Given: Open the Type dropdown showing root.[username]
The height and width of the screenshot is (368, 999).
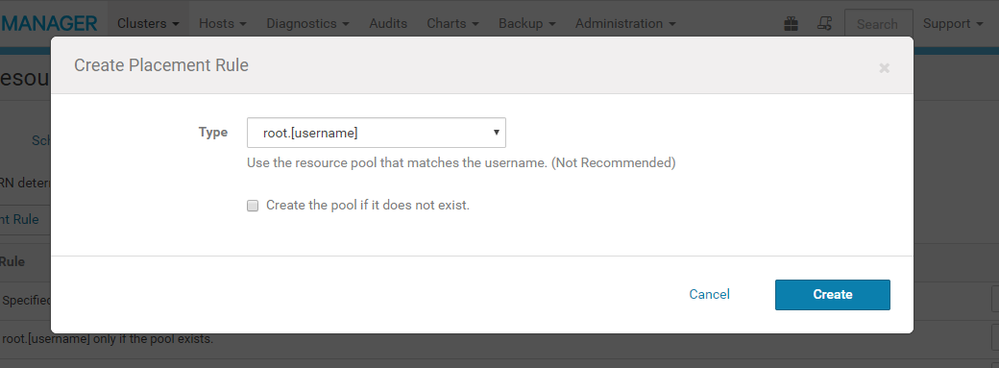Looking at the screenshot, I should (x=376, y=132).
